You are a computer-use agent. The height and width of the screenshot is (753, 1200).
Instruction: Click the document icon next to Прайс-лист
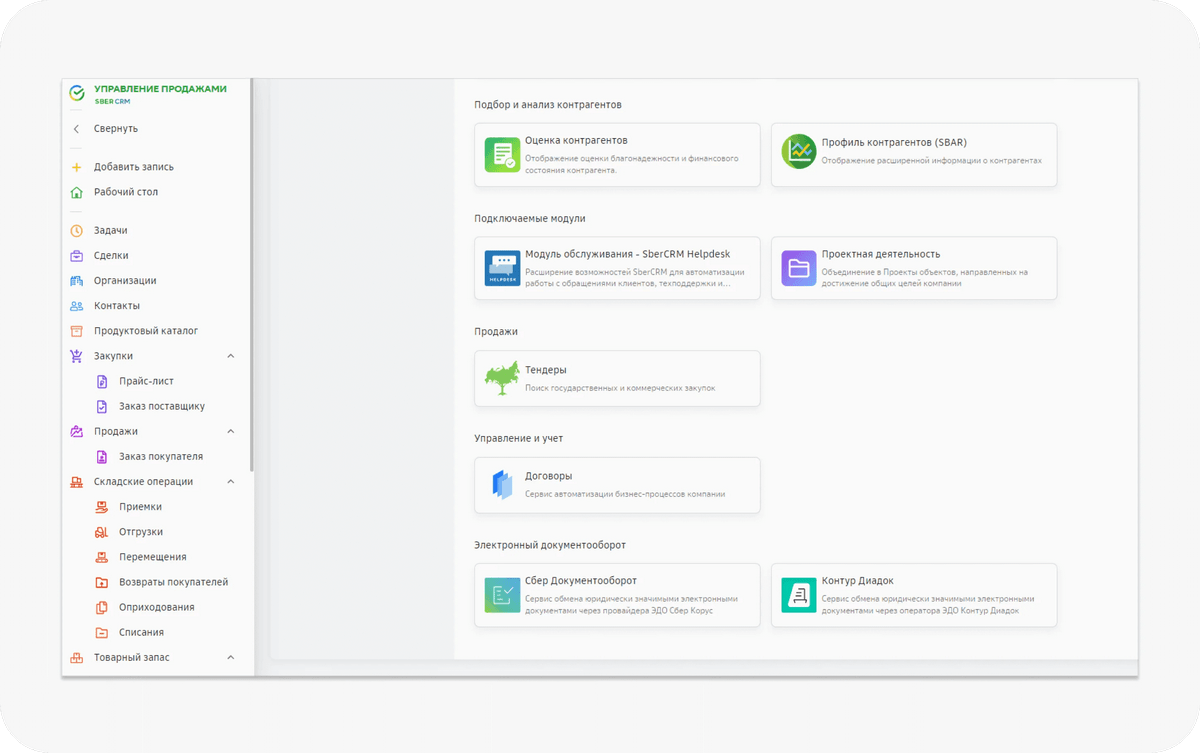click(101, 381)
